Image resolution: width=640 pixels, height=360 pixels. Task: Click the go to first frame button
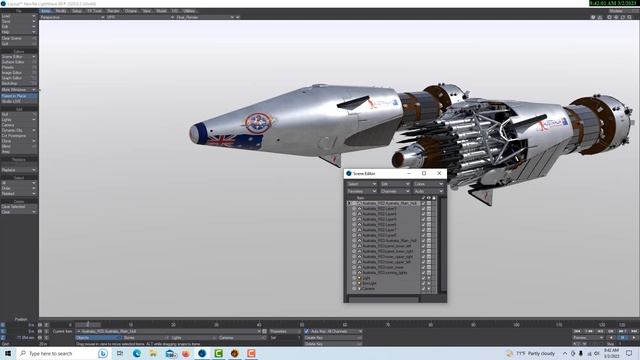click(577, 331)
